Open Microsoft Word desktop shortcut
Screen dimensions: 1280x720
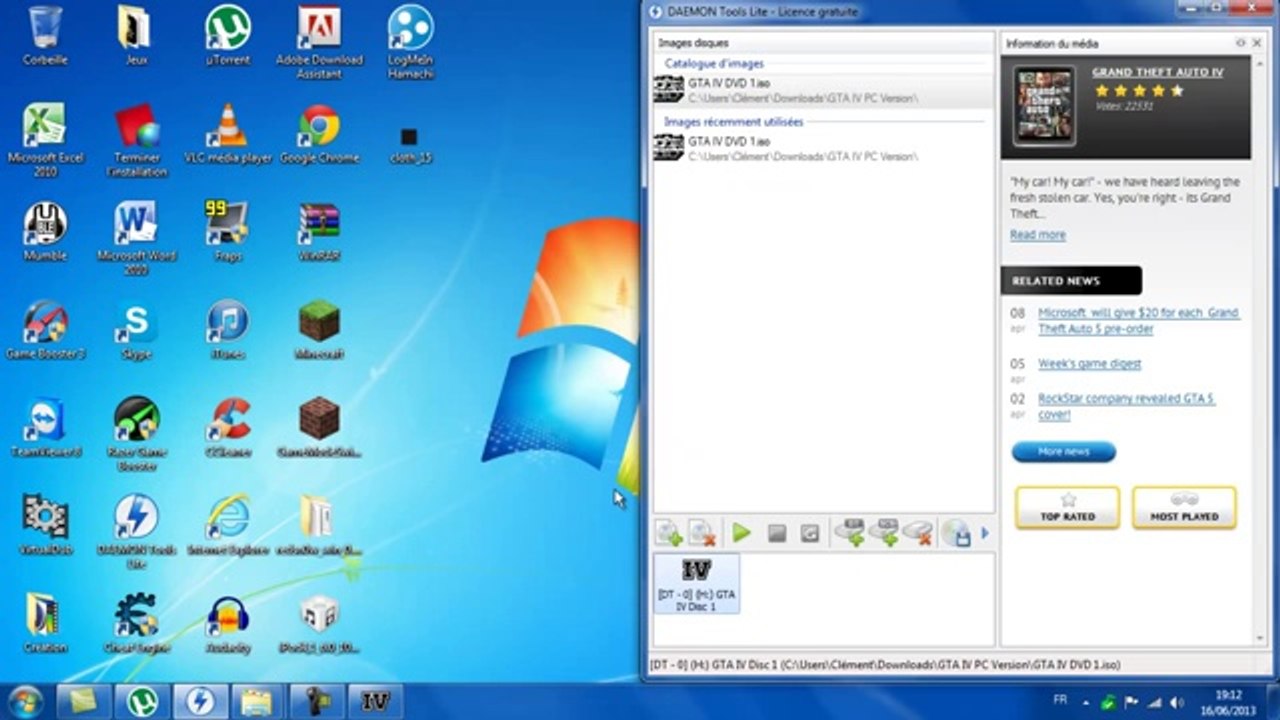(x=136, y=238)
